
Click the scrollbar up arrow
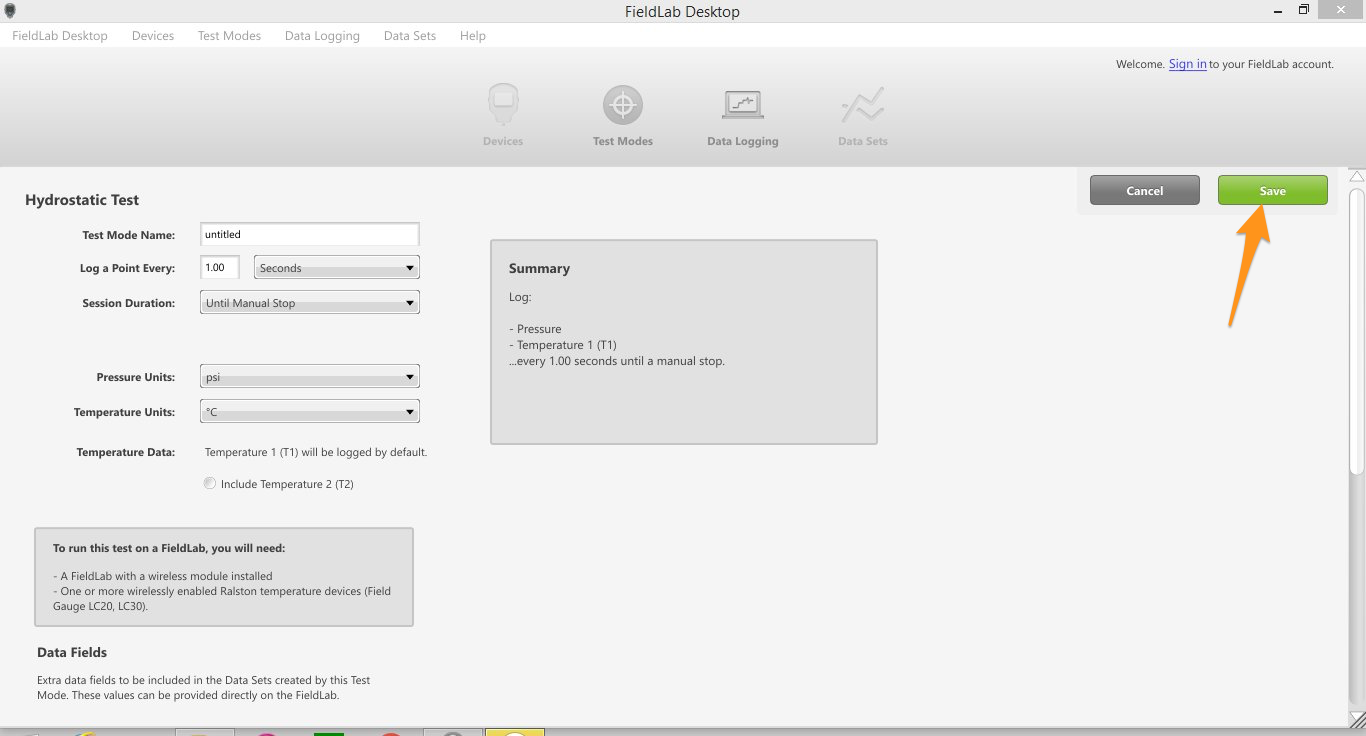point(1357,176)
